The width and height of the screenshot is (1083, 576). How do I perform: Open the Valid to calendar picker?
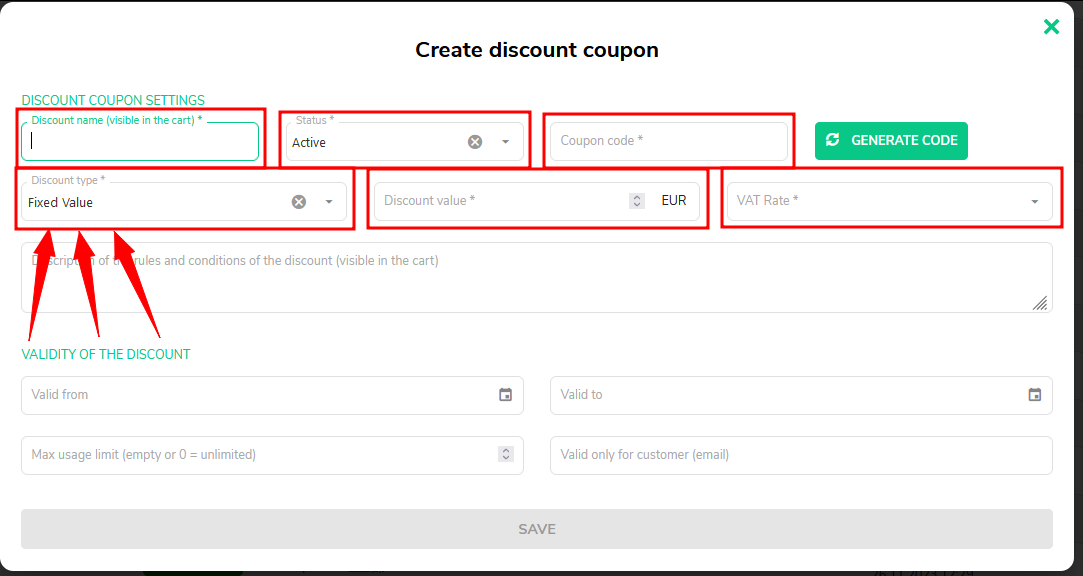pyautogui.click(x=1035, y=394)
